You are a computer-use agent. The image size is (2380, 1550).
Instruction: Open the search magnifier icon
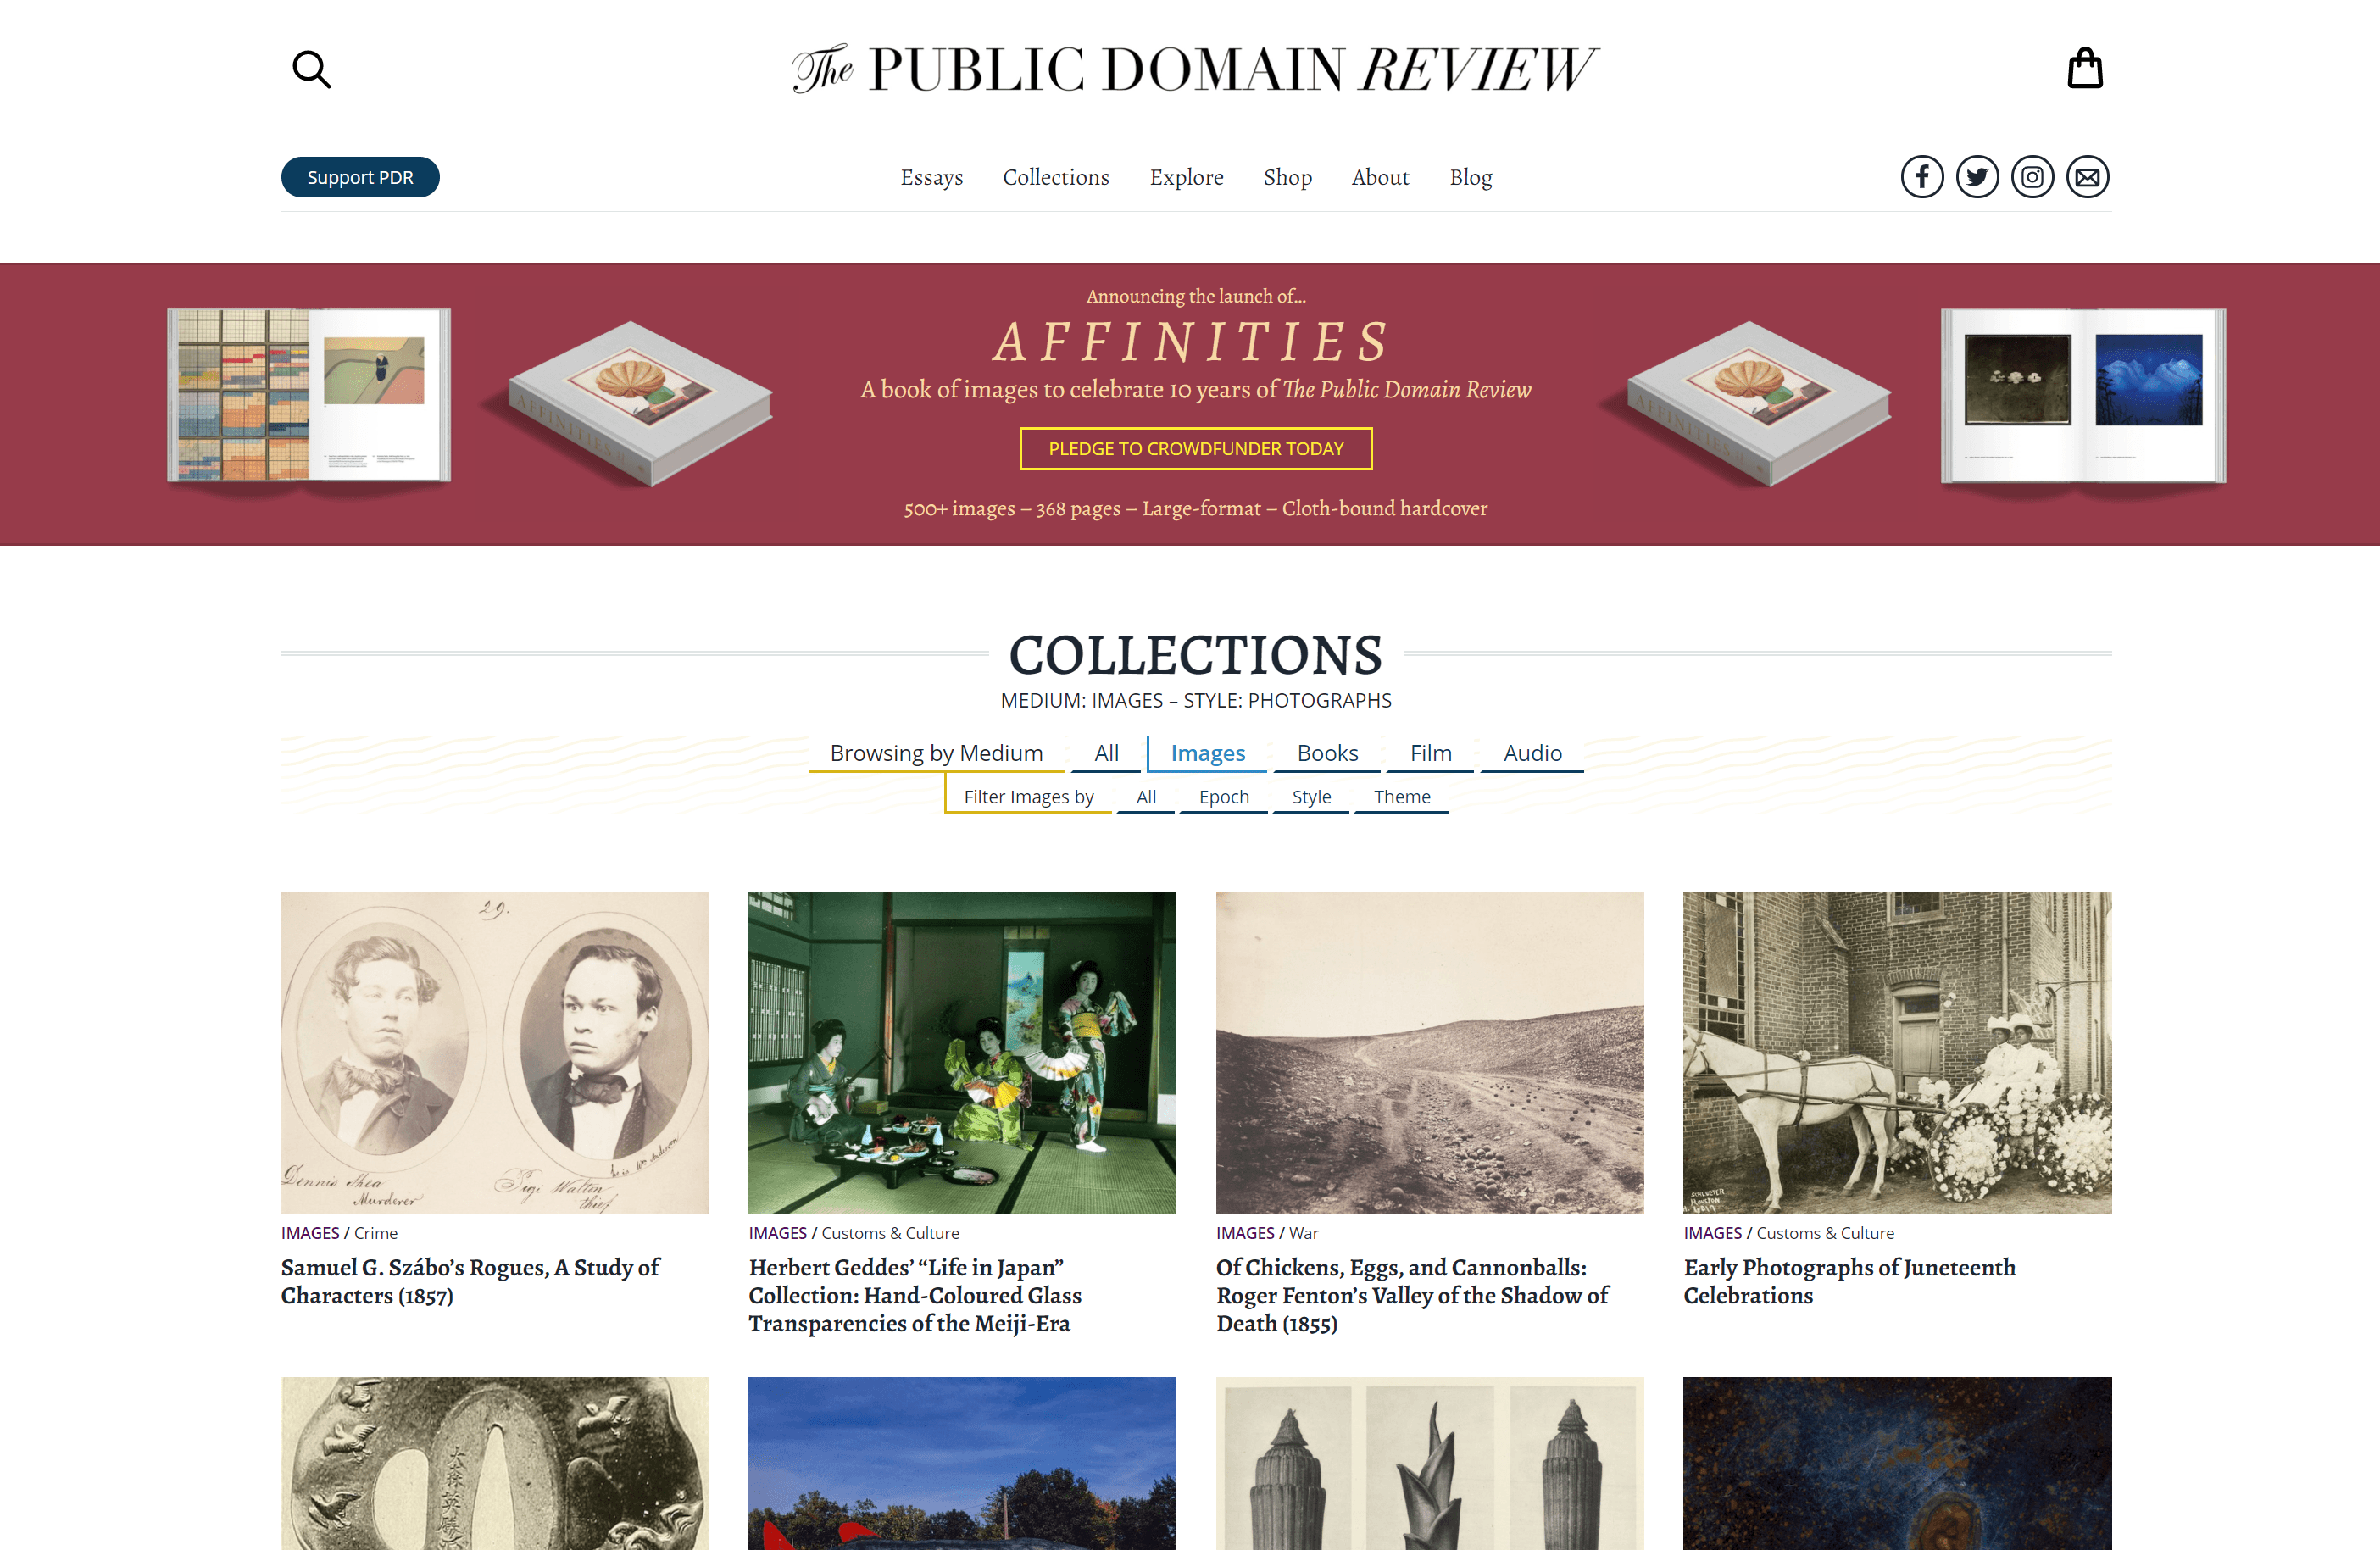[x=311, y=70]
